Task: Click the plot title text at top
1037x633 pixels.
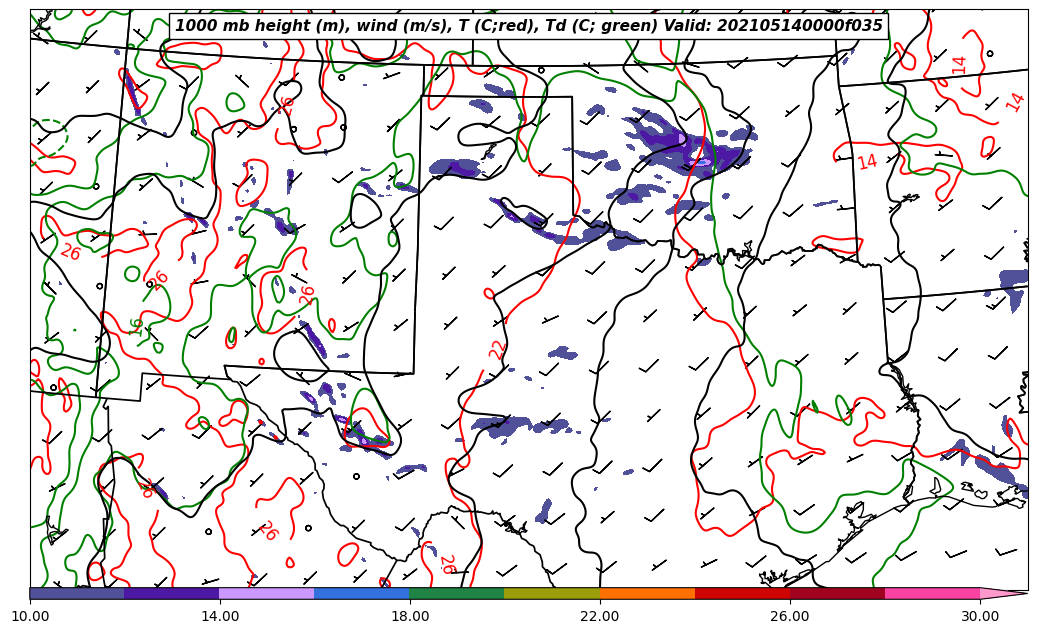Action: [x=528, y=26]
